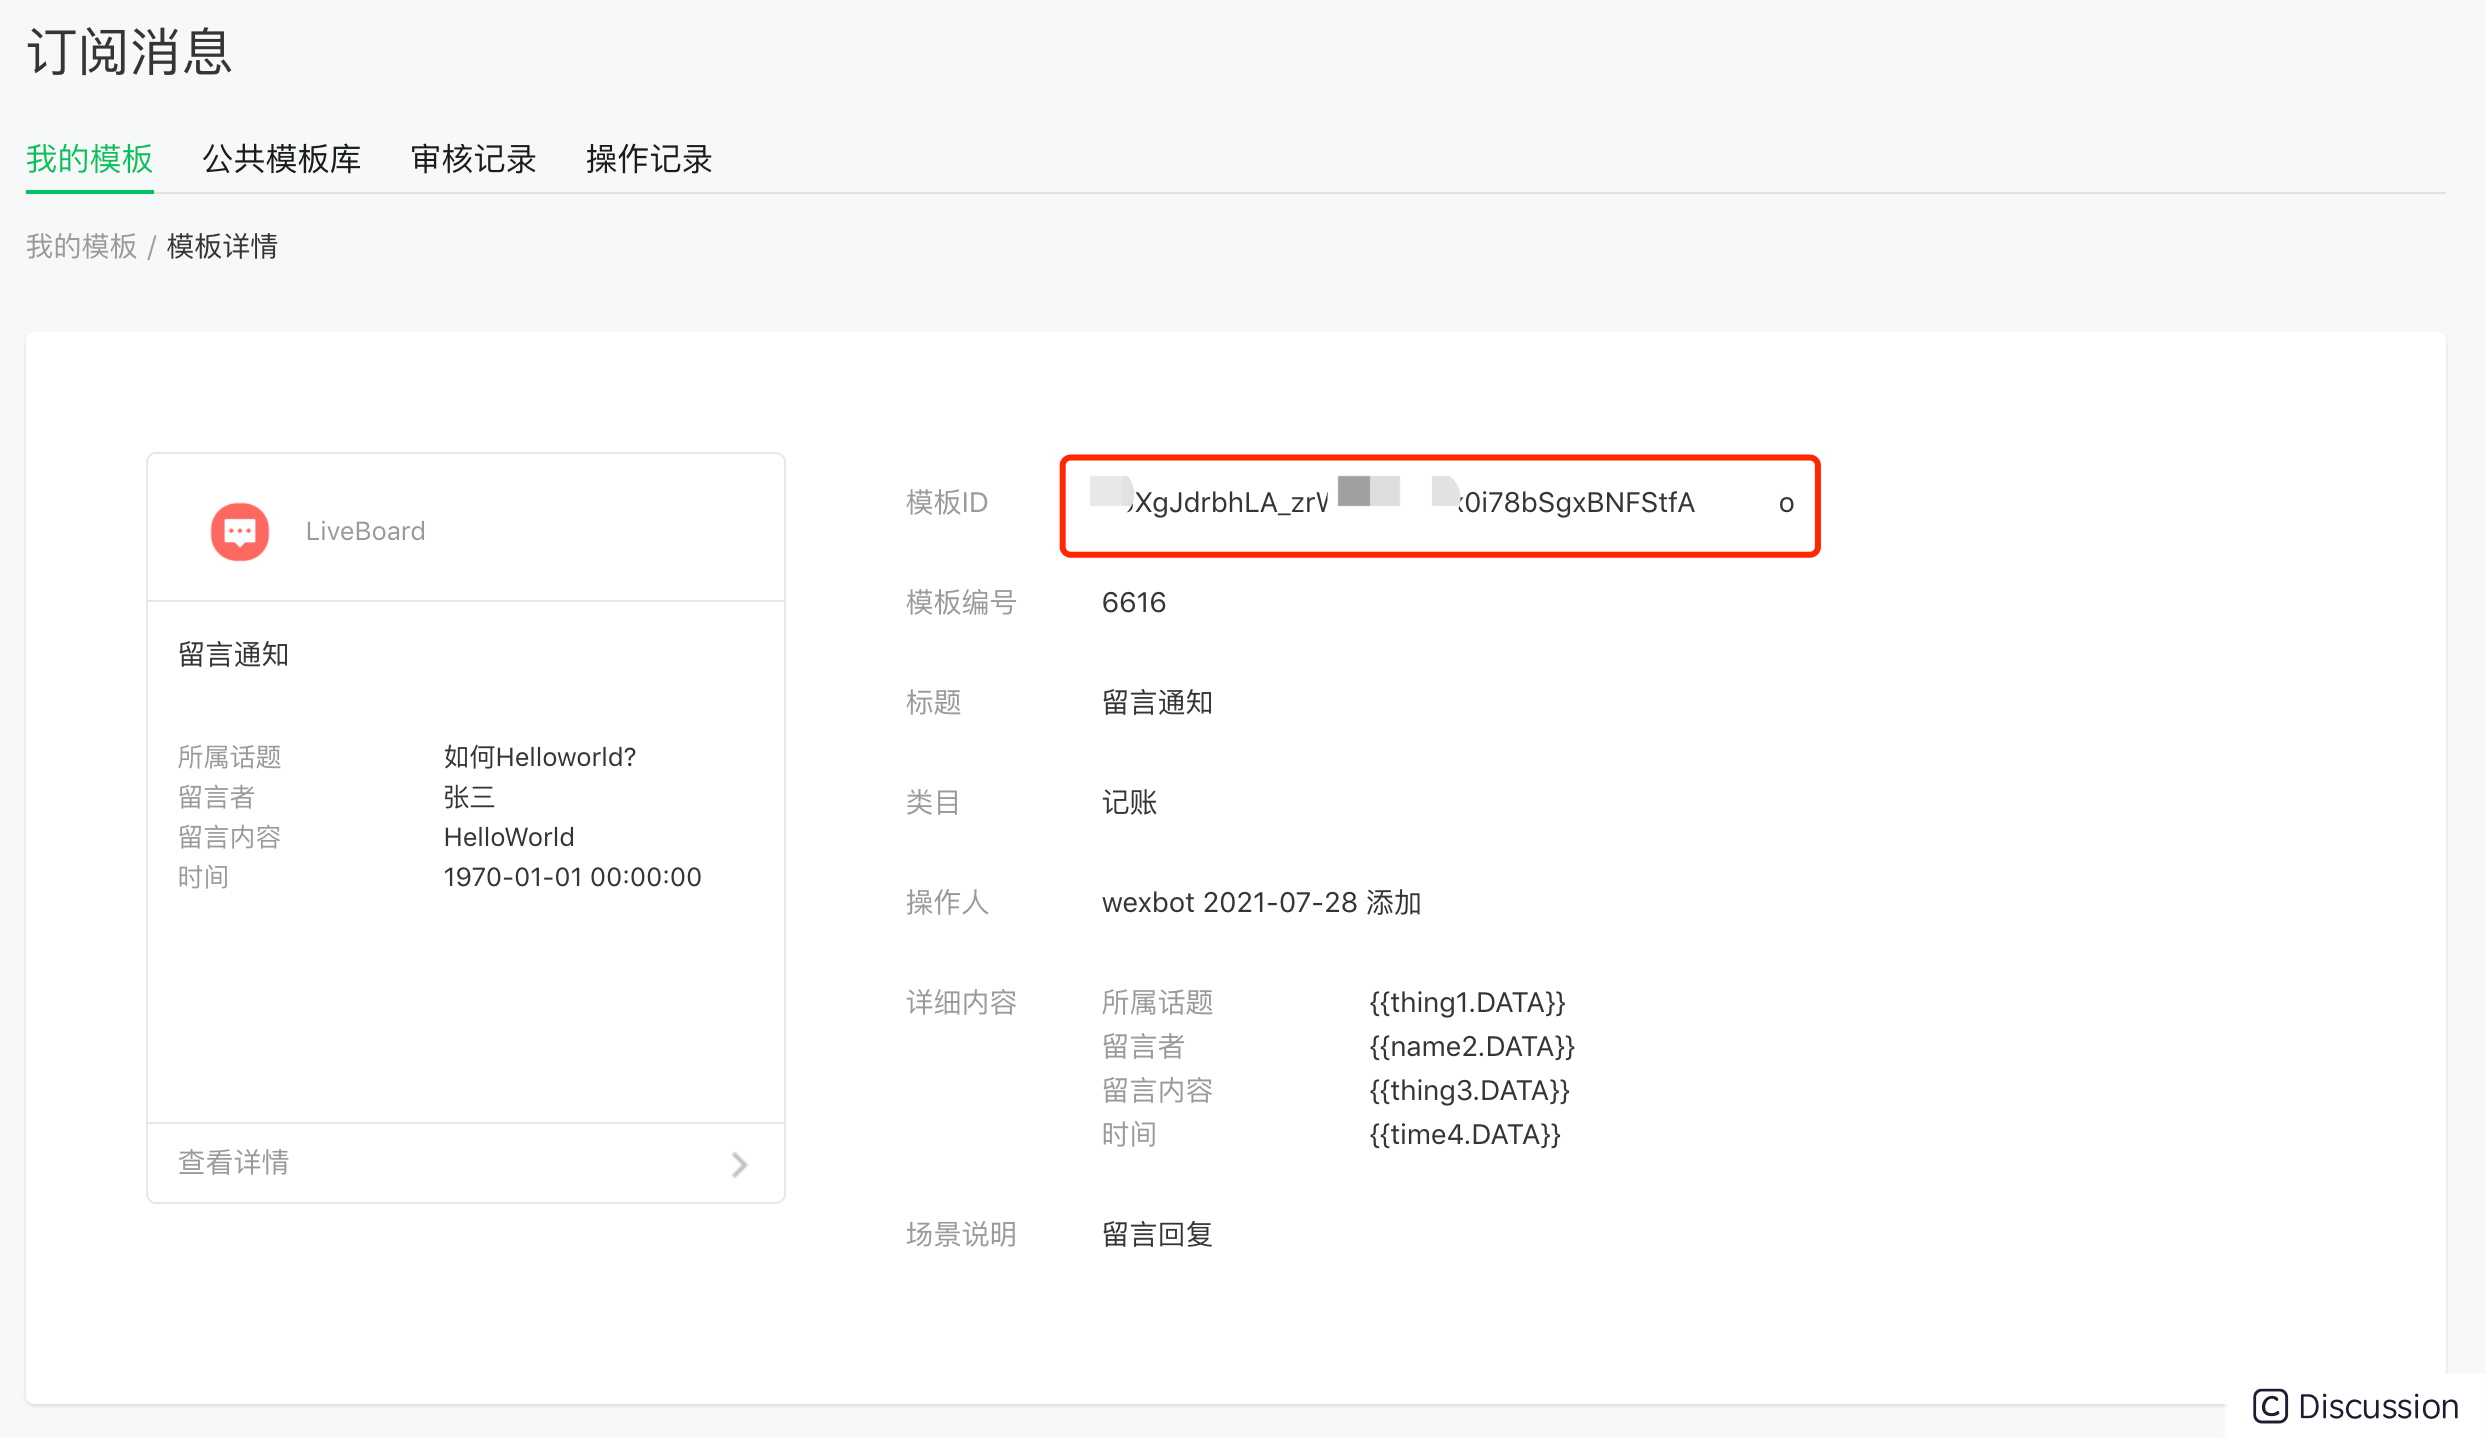
Task: Click the template number 6616
Action: coord(1134,602)
